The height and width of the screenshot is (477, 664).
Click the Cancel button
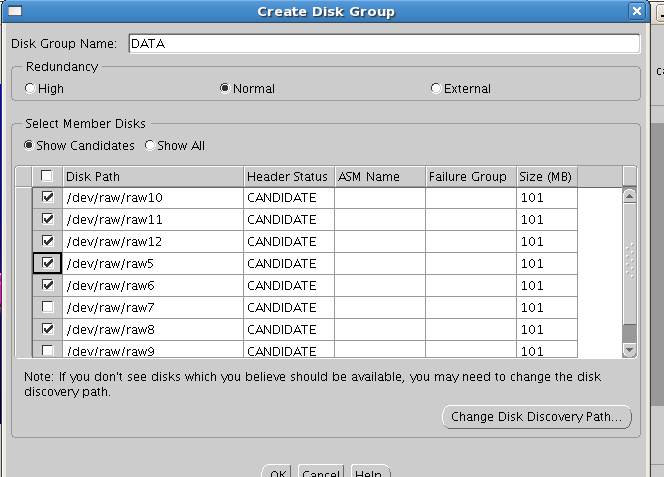pos(321,471)
